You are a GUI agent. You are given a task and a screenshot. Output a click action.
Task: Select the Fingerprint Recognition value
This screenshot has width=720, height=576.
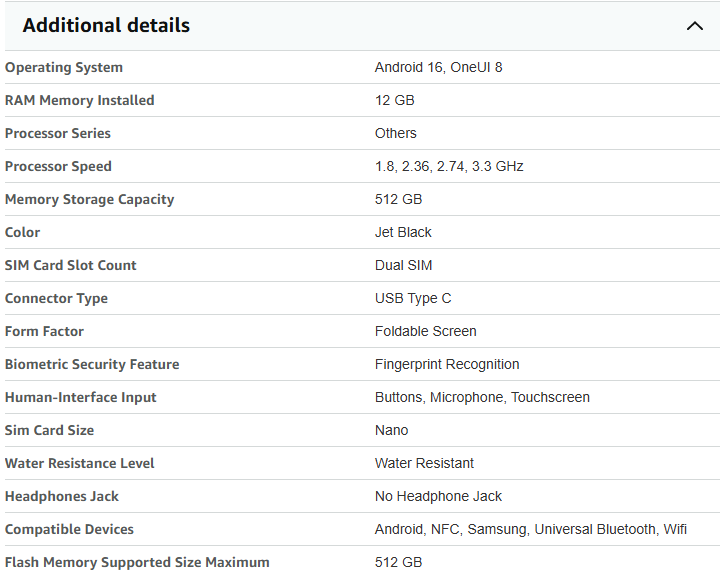click(447, 364)
